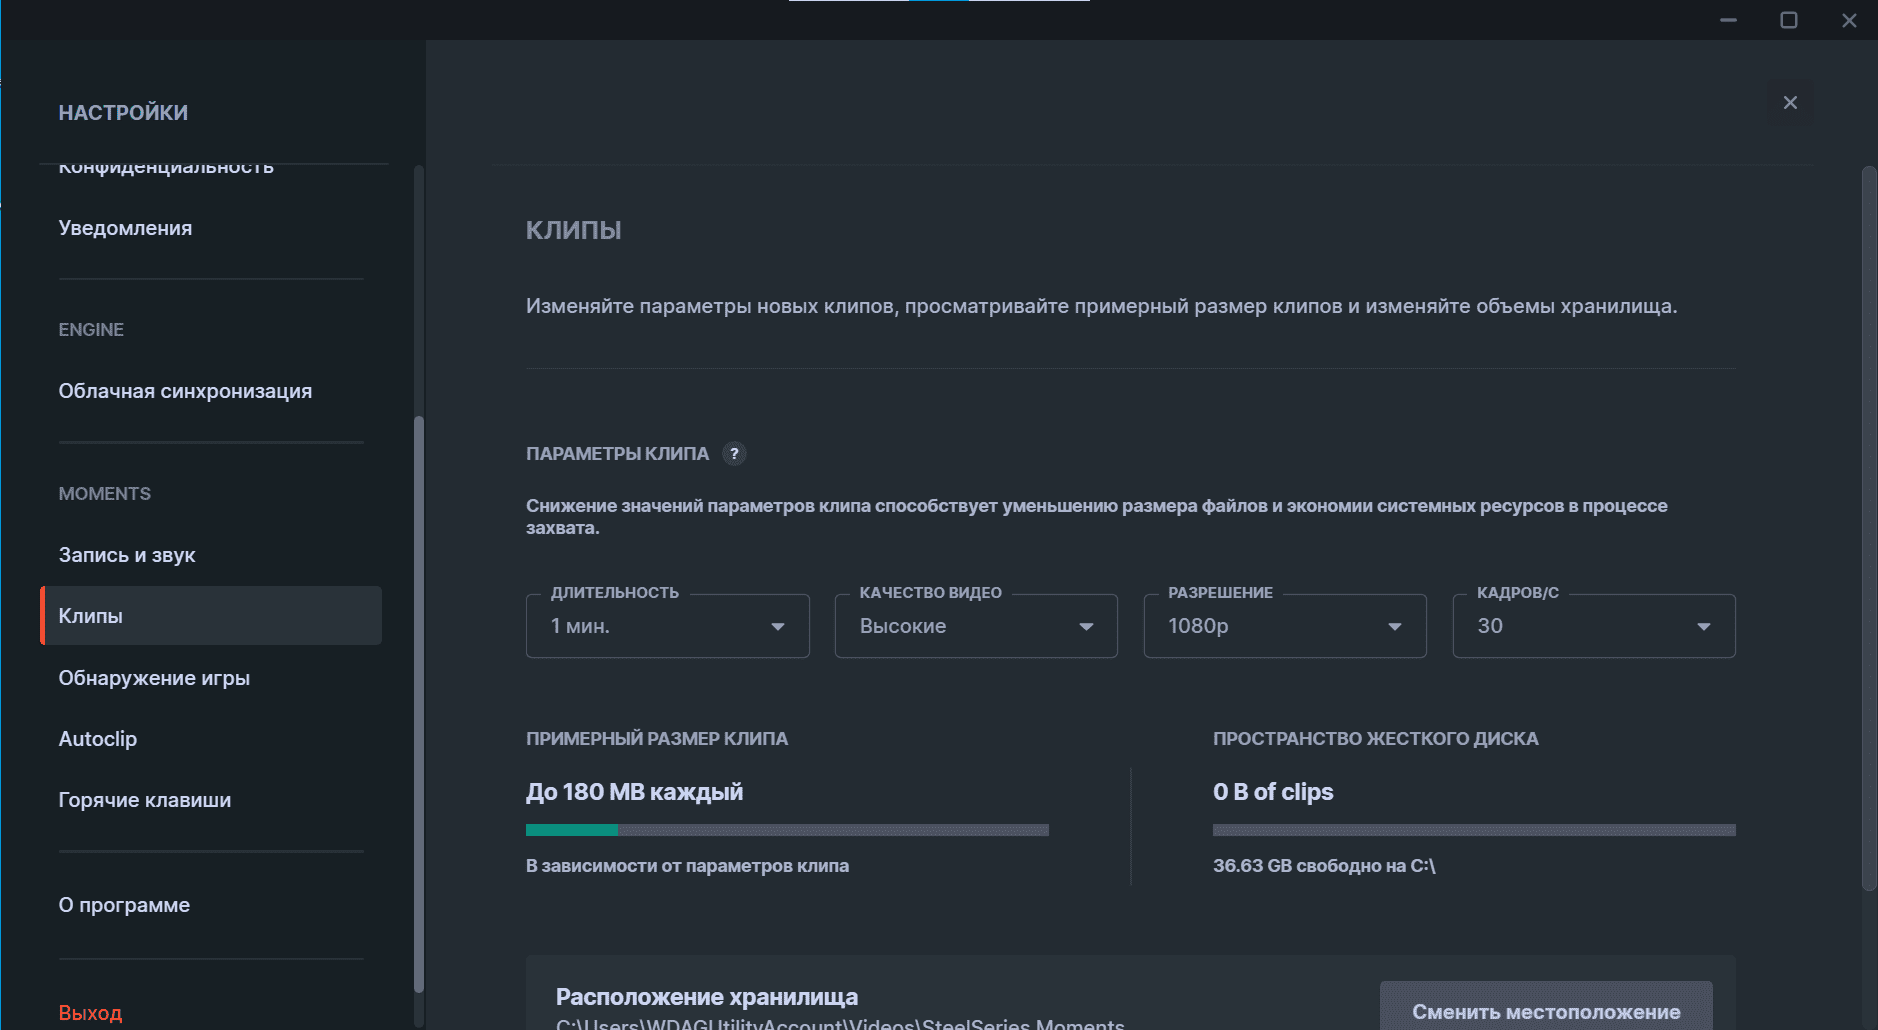Open the О программе page
Image resolution: width=1878 pixels, height=1030 pixels.
[x=124, y=905]
